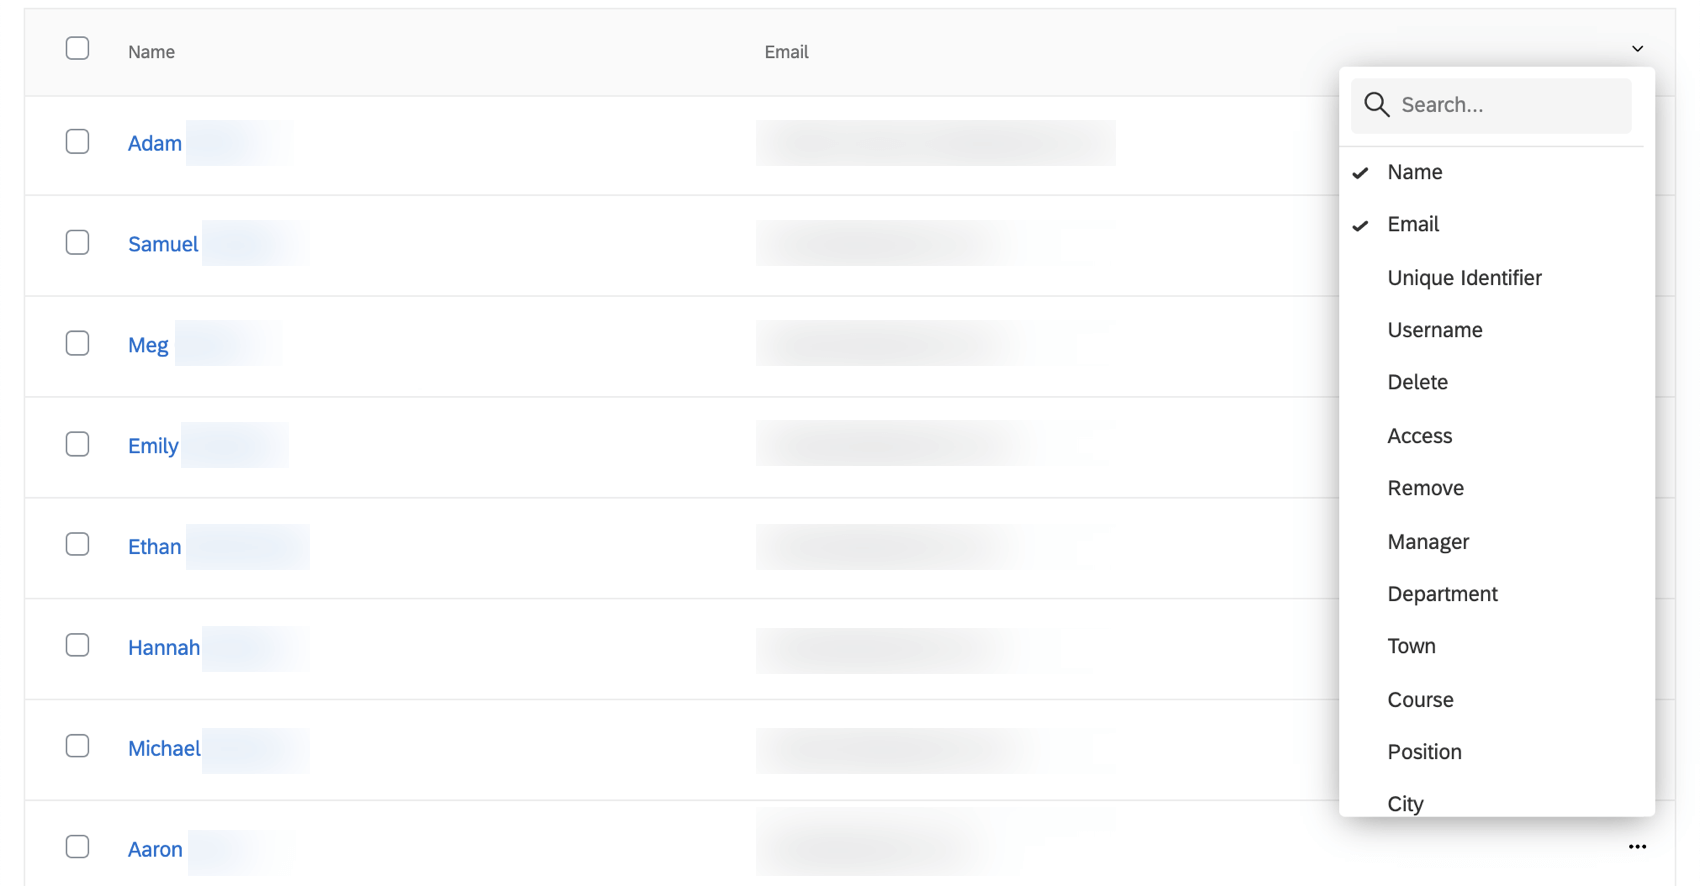The image size is (1700, 886).
Task: Click the Email column header
Action: [786, 51]
